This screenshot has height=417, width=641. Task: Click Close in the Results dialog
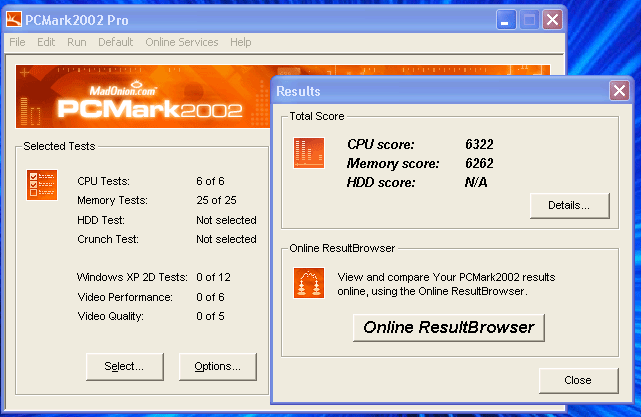(x=578, y=381)
